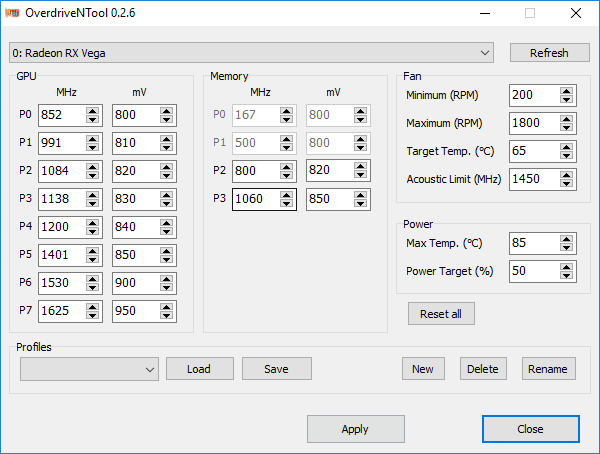Click the OverdriveNTool title bar icon
The width and height of the screenshot is (600, 454).
pyautogui.click(x=12, y=13)
